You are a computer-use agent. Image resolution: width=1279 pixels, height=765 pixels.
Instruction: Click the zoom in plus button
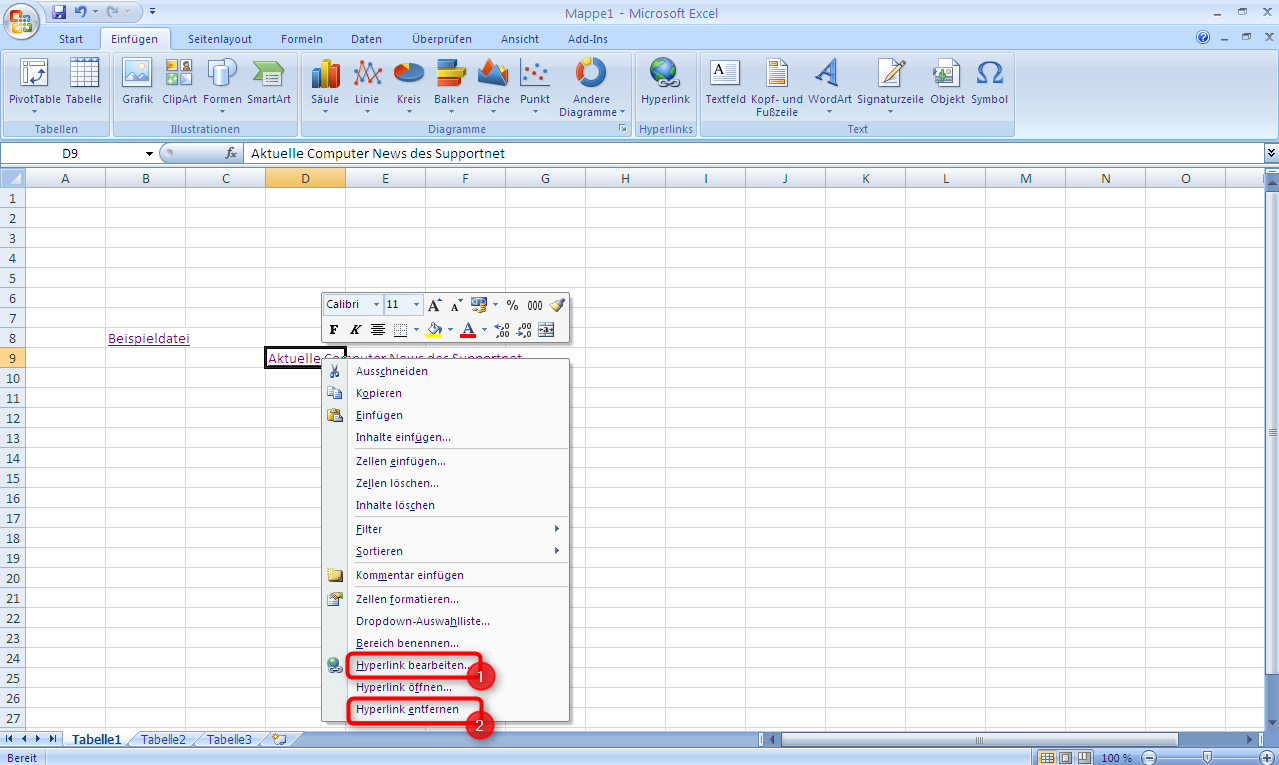[x=1266, y=758]
